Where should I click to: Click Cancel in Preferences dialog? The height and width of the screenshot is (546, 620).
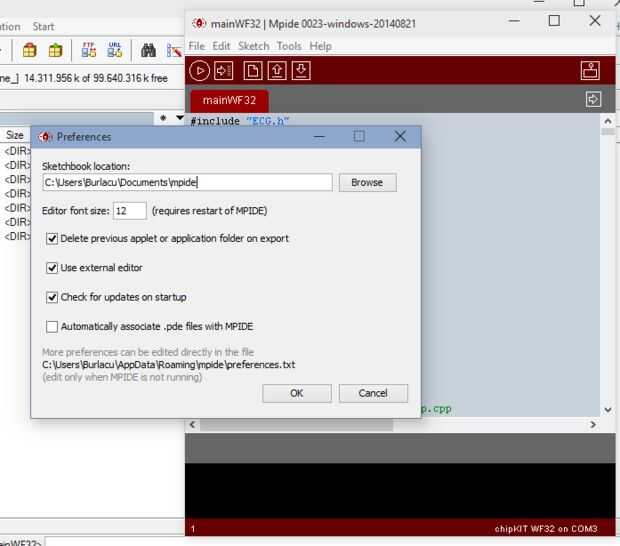373,393
